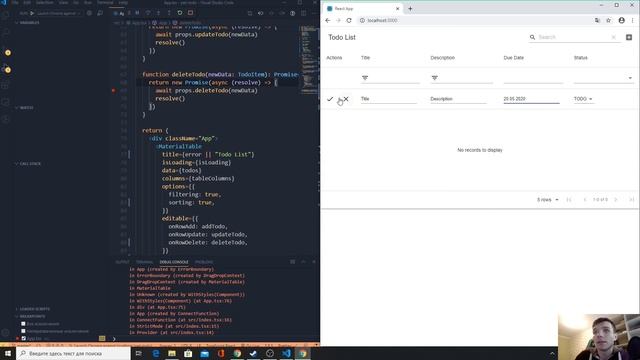
Task: Click the Title input in new row
Action: tap(389, 99)
